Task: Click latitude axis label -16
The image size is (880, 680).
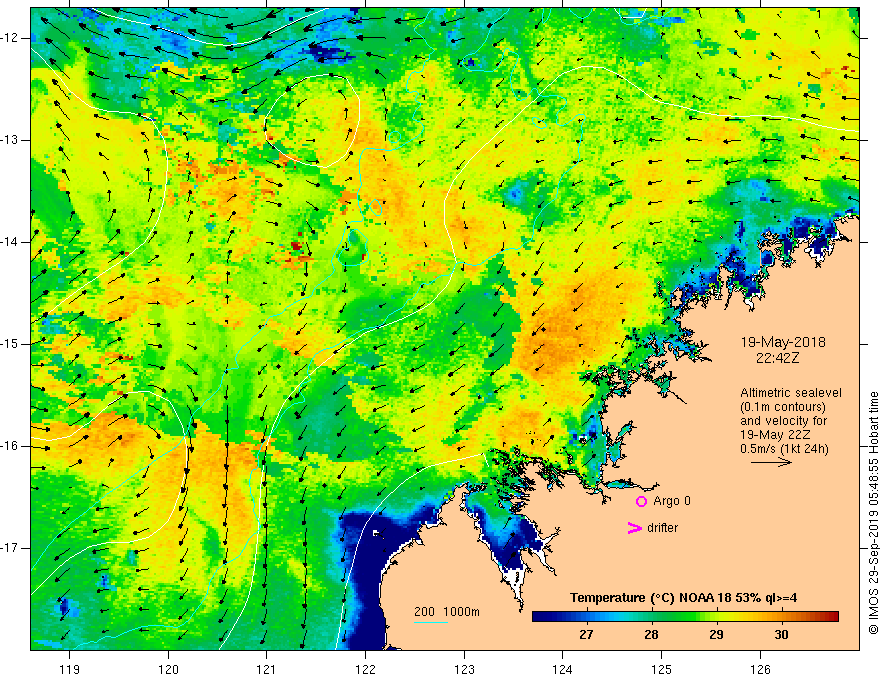Action: pos(10,447)
